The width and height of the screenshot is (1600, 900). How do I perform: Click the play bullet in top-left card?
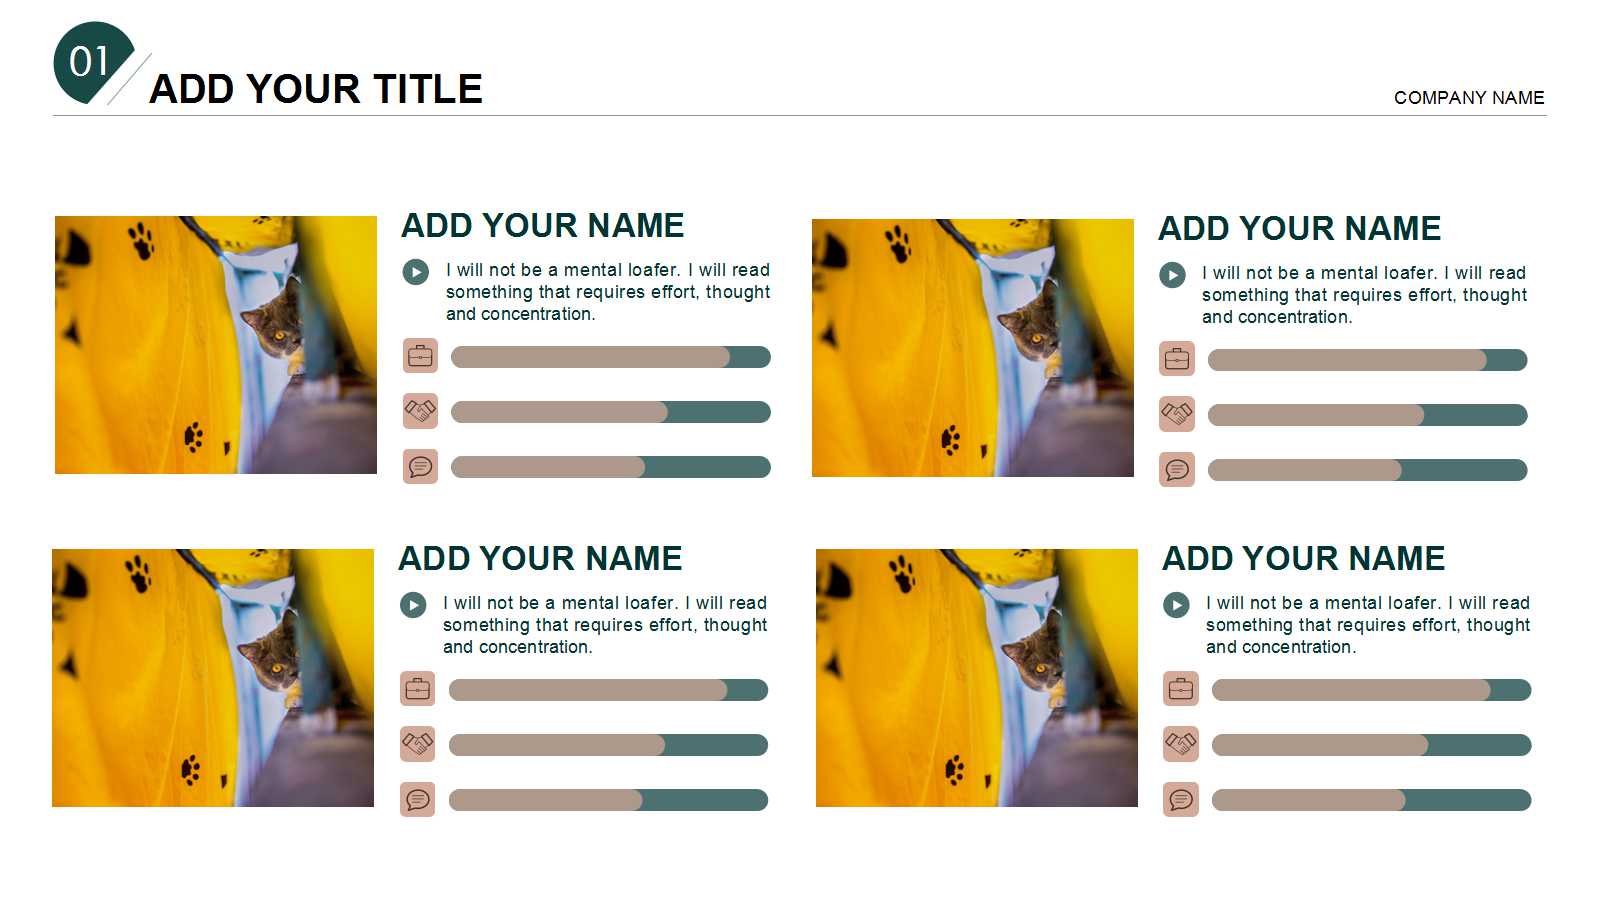(x=416, y=272)
